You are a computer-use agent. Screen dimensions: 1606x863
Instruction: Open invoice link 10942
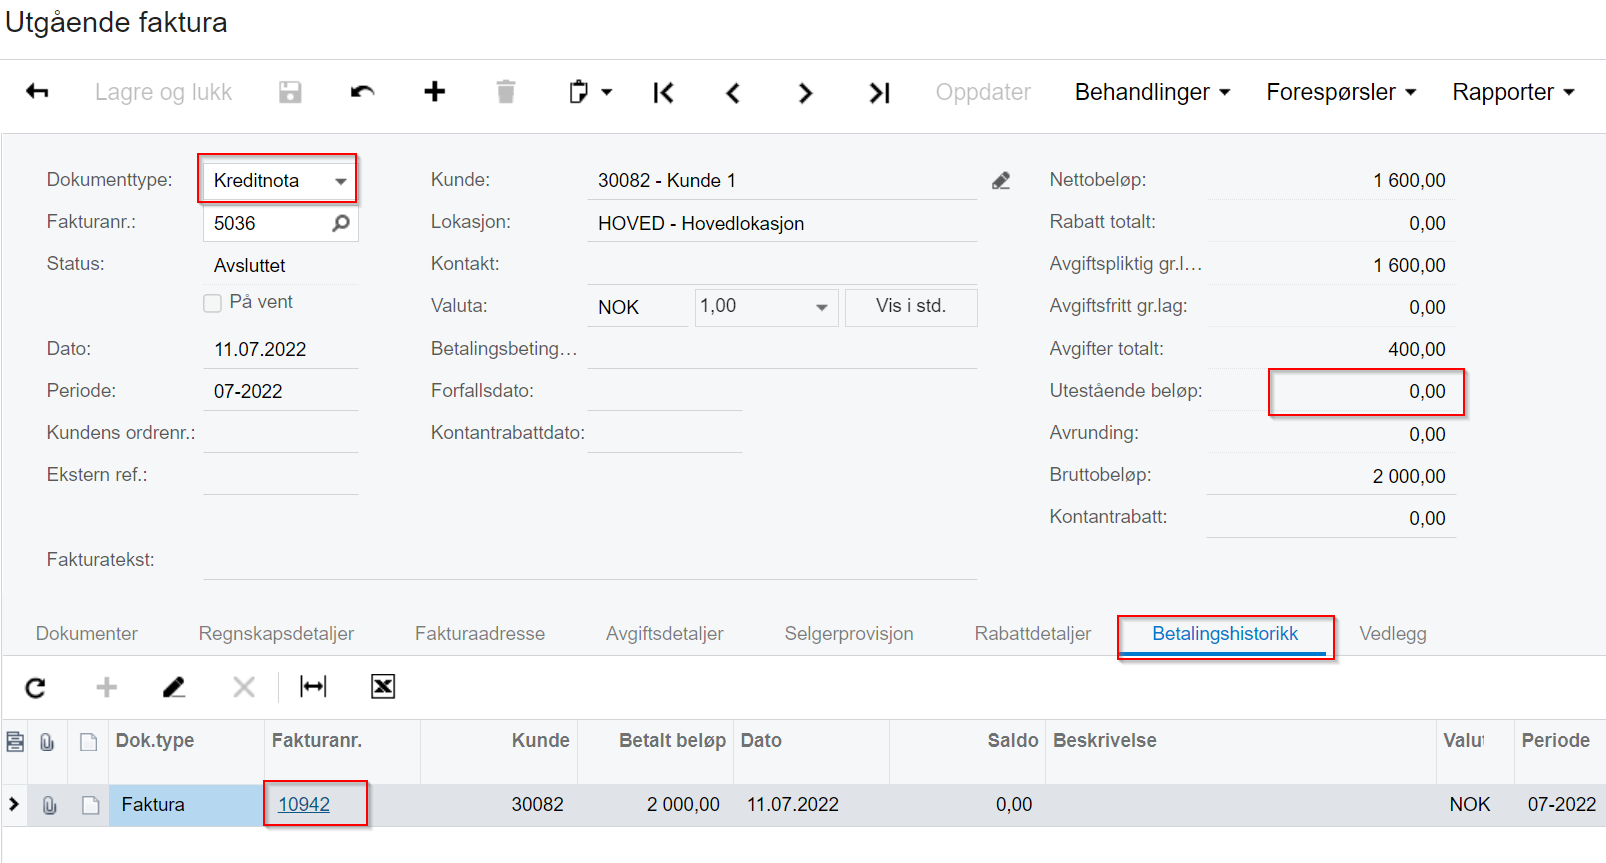pos(304,804)
